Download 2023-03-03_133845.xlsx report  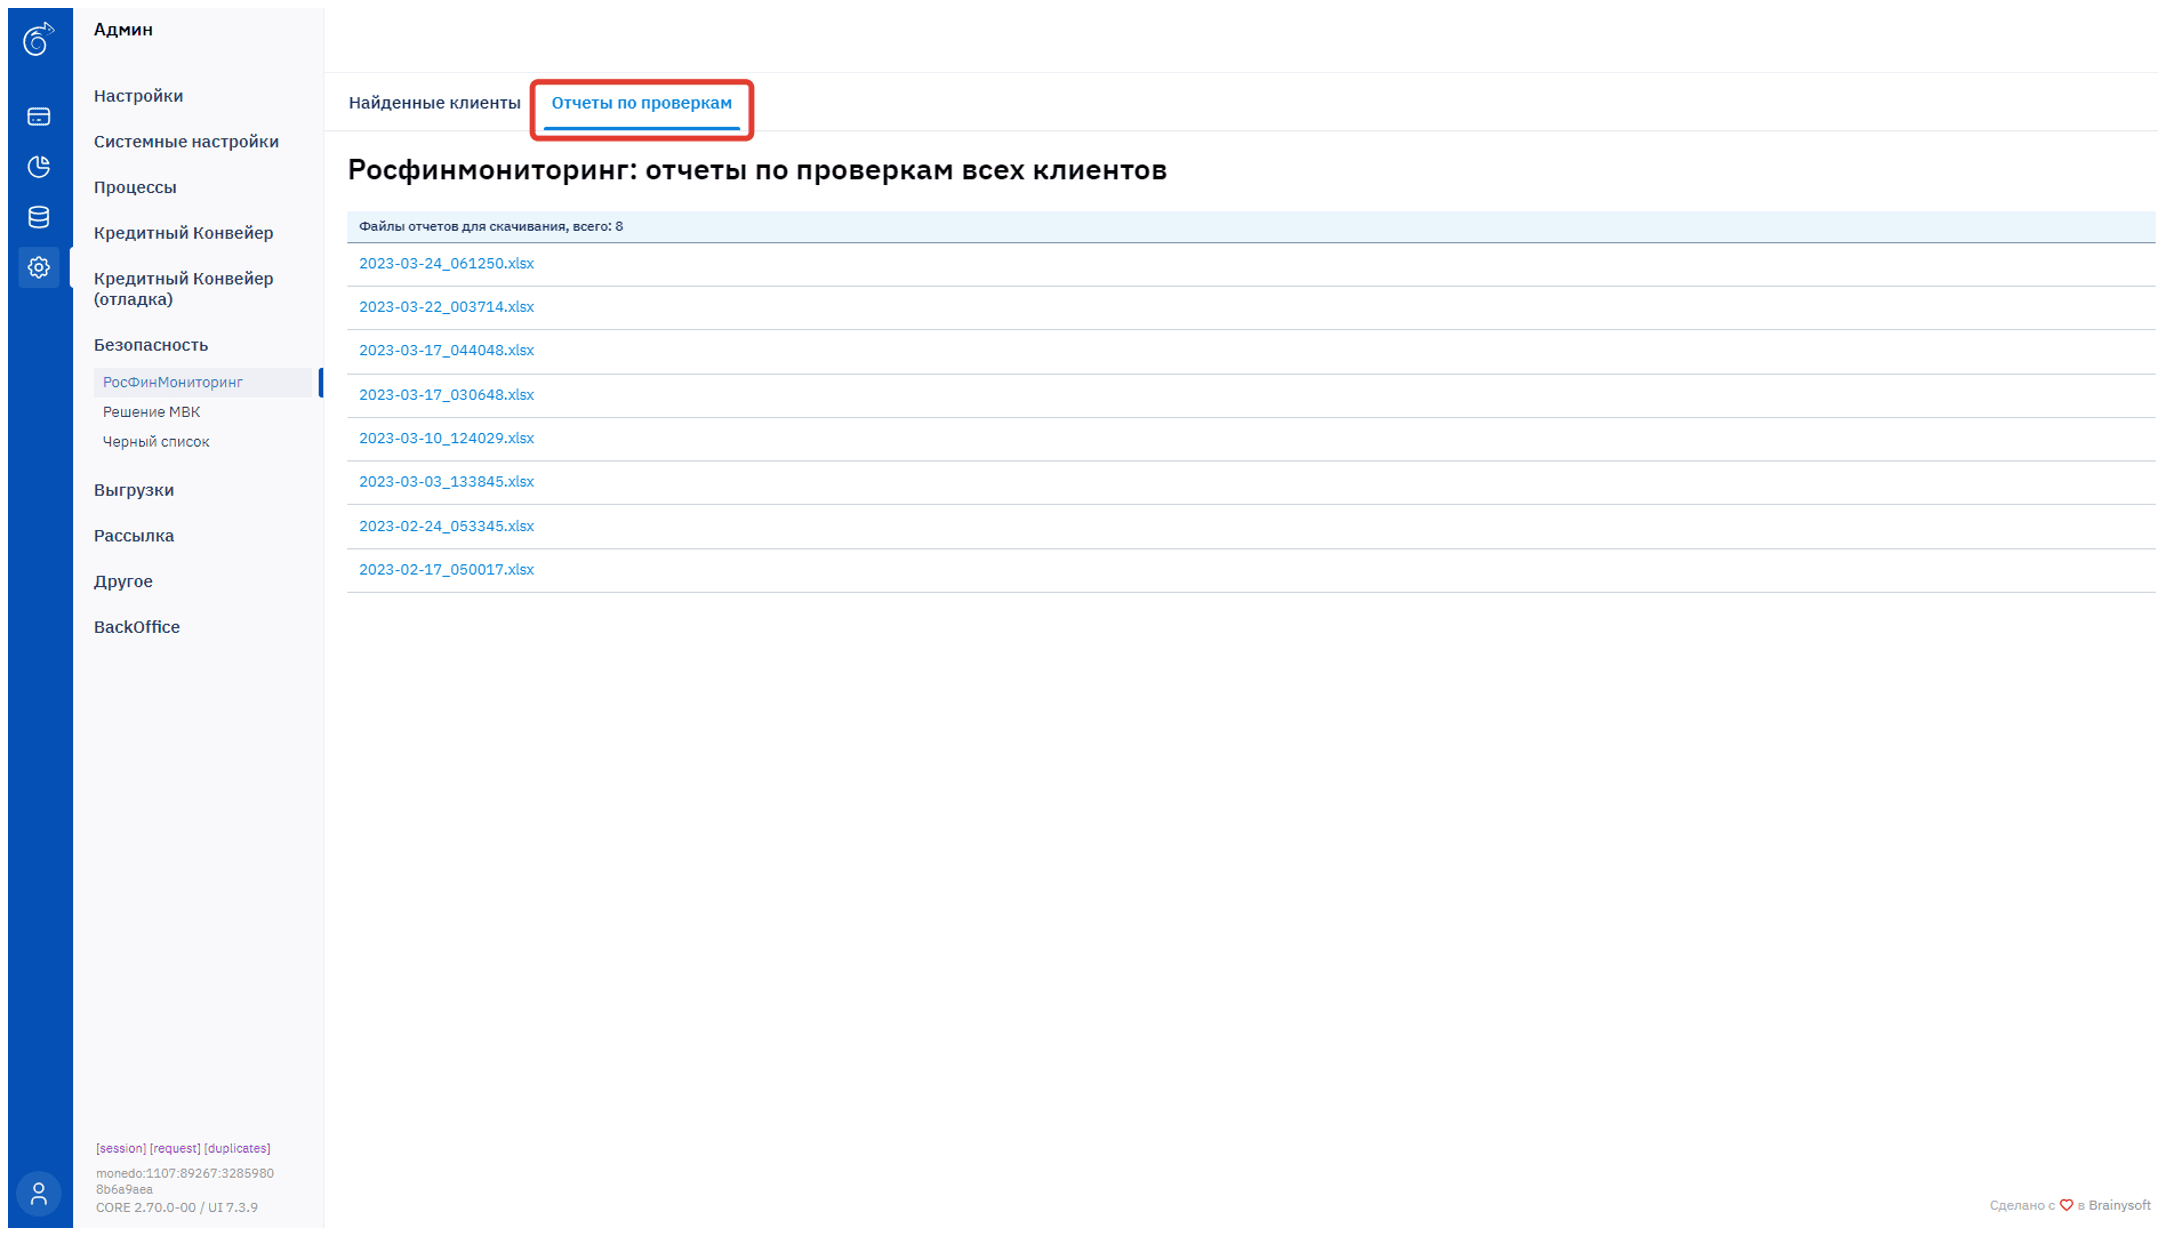pos(446,482)
